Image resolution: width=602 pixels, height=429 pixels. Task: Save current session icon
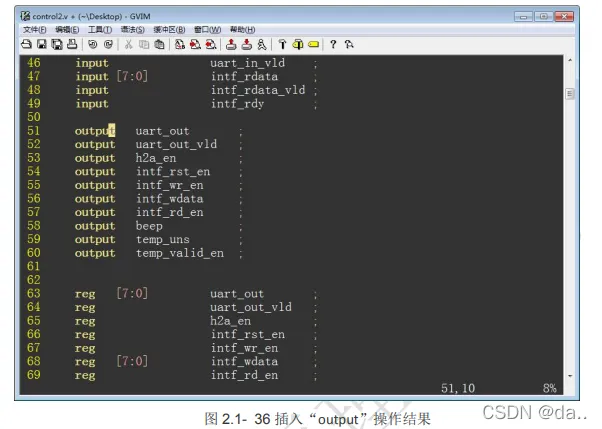(246, 45)
